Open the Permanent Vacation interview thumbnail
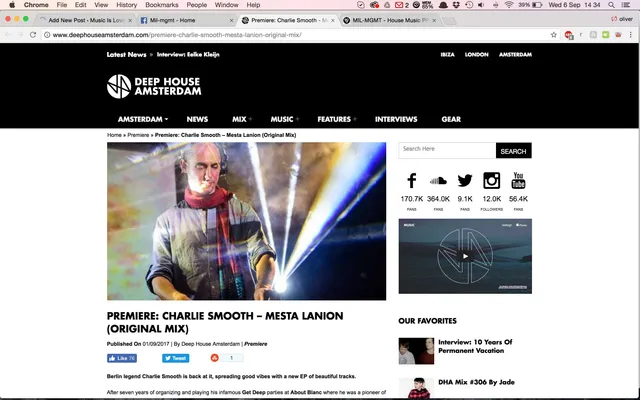 click(416, 351)
